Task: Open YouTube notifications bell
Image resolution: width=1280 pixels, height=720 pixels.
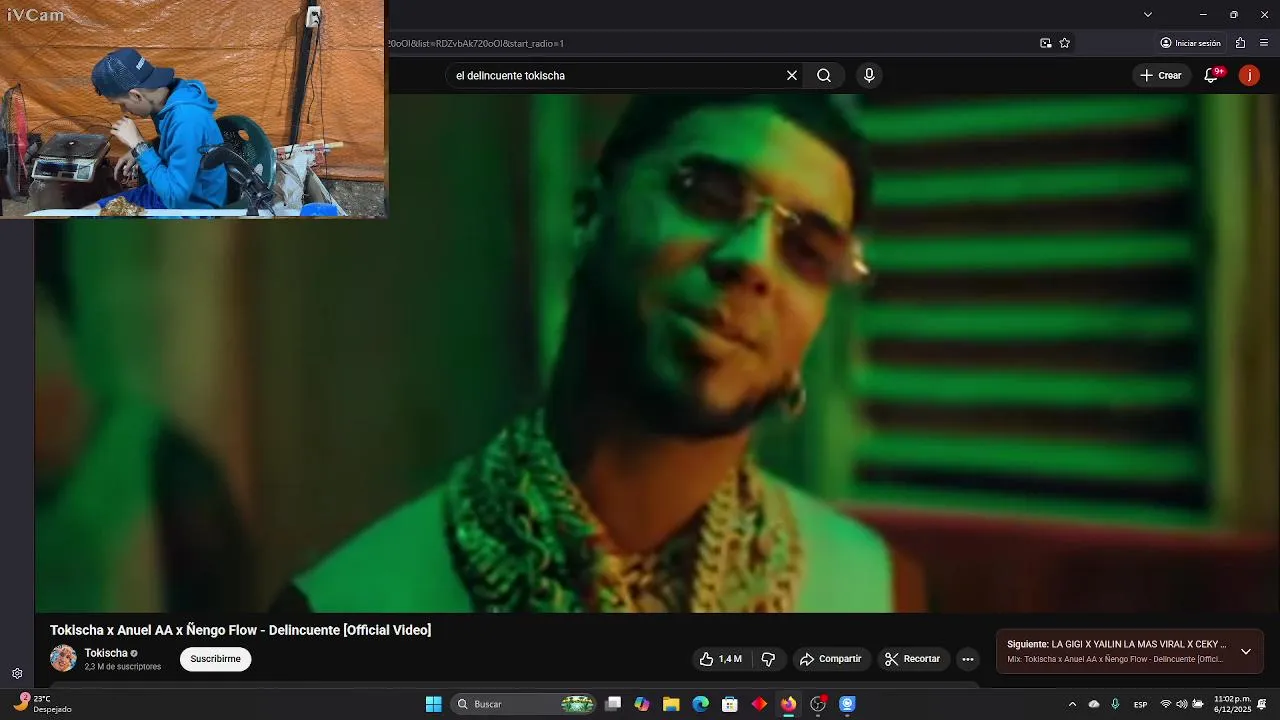Action: click(x=1212, y=75)
